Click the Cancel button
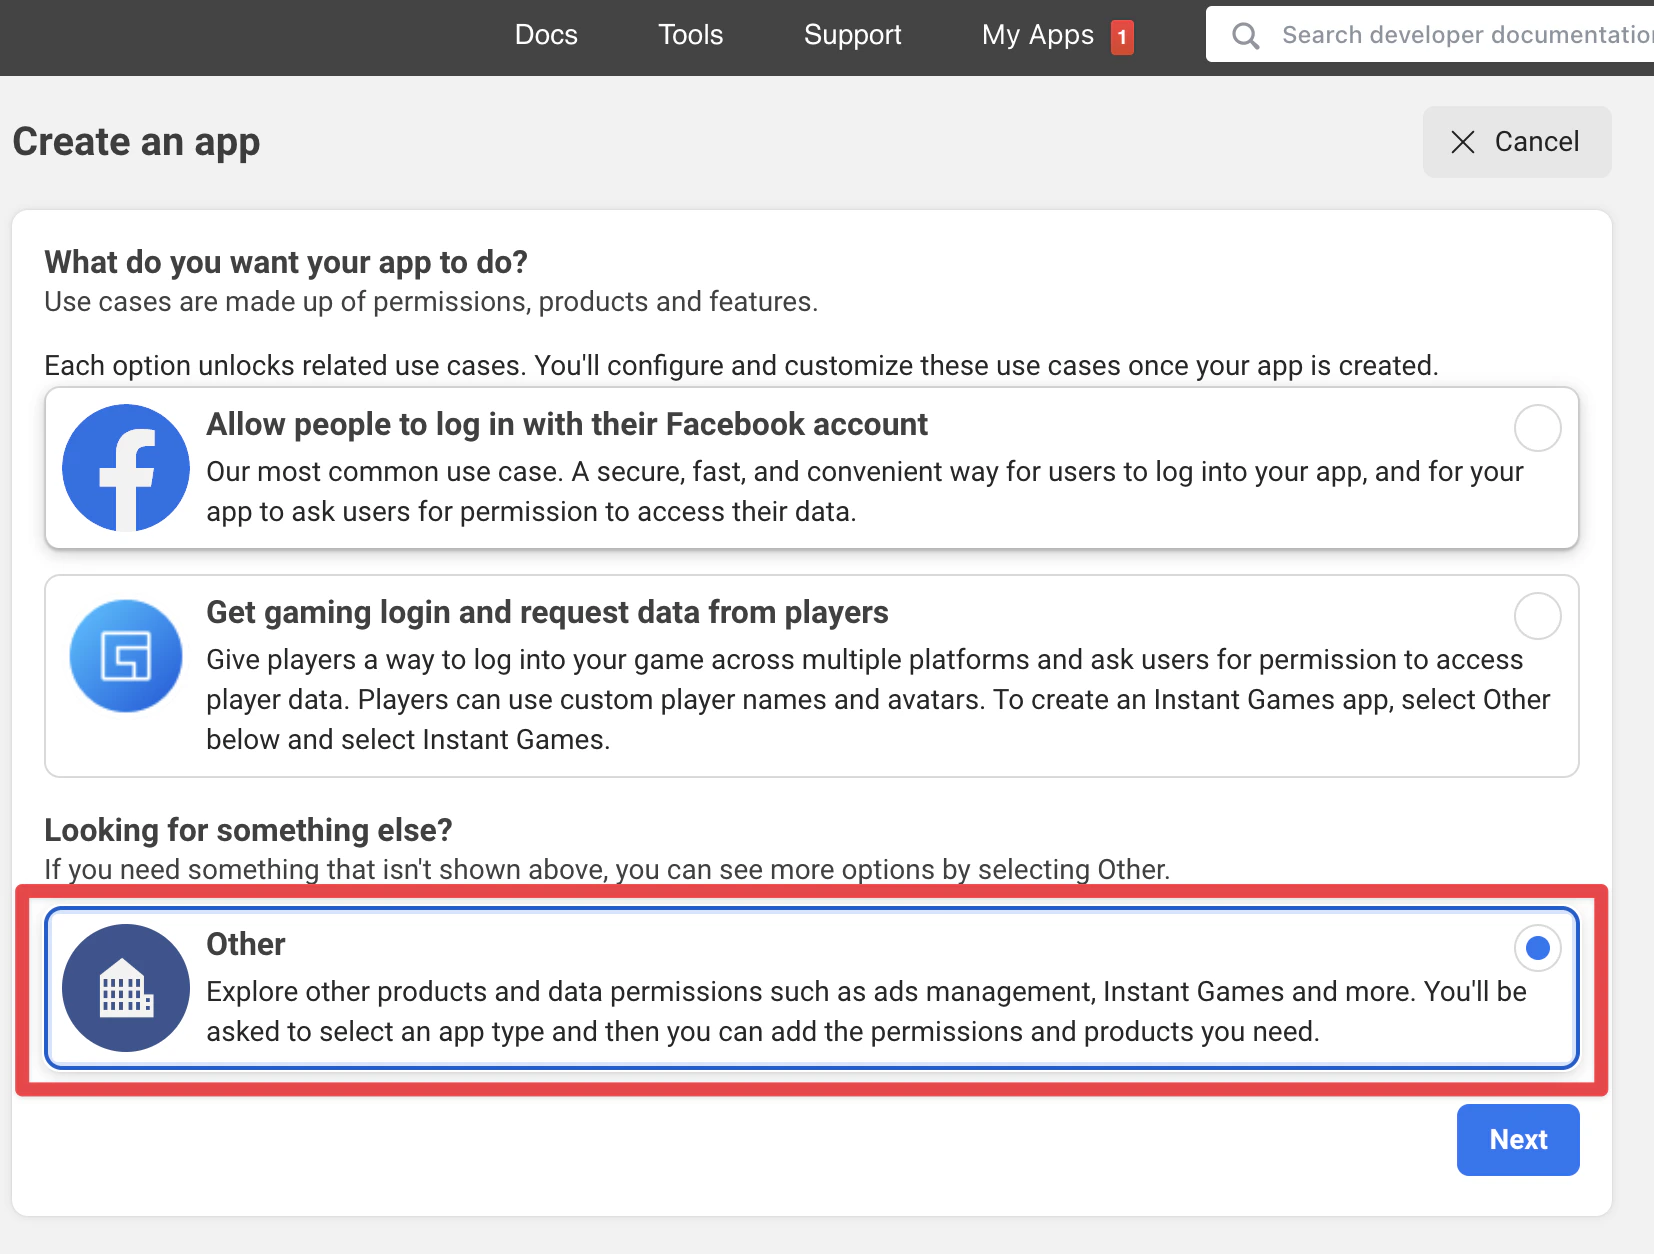Viewport: 1654px width, 1254px height. pyautogui.click(x=1516, y=142)
